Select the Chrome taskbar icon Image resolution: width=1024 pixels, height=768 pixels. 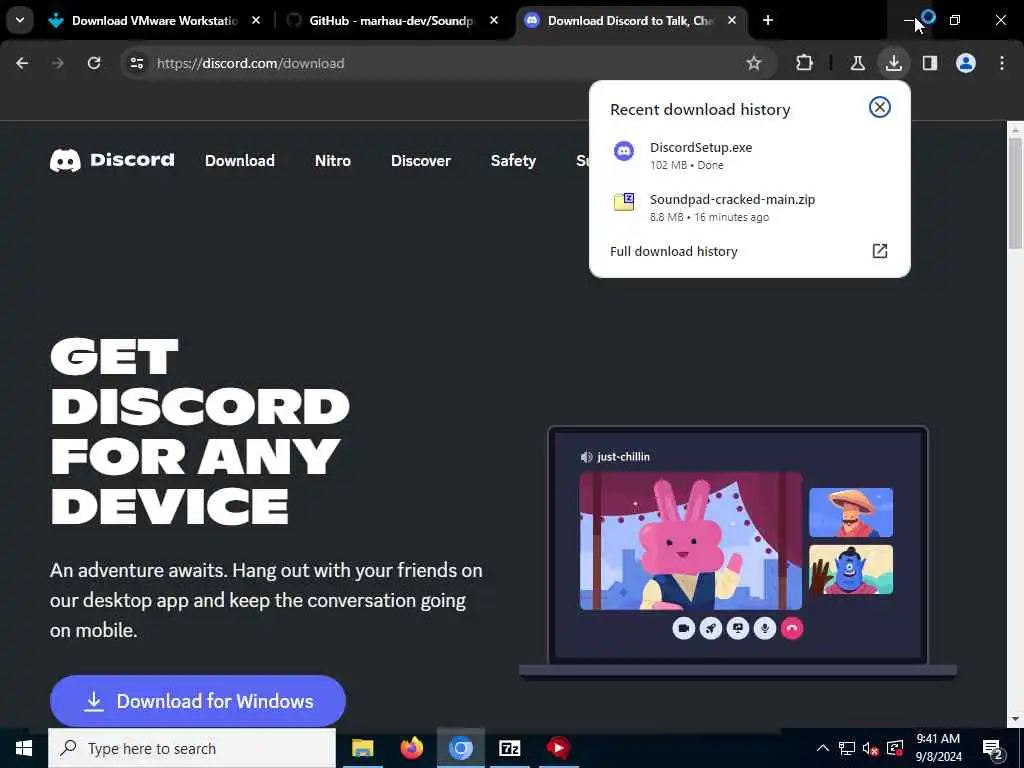460,748
